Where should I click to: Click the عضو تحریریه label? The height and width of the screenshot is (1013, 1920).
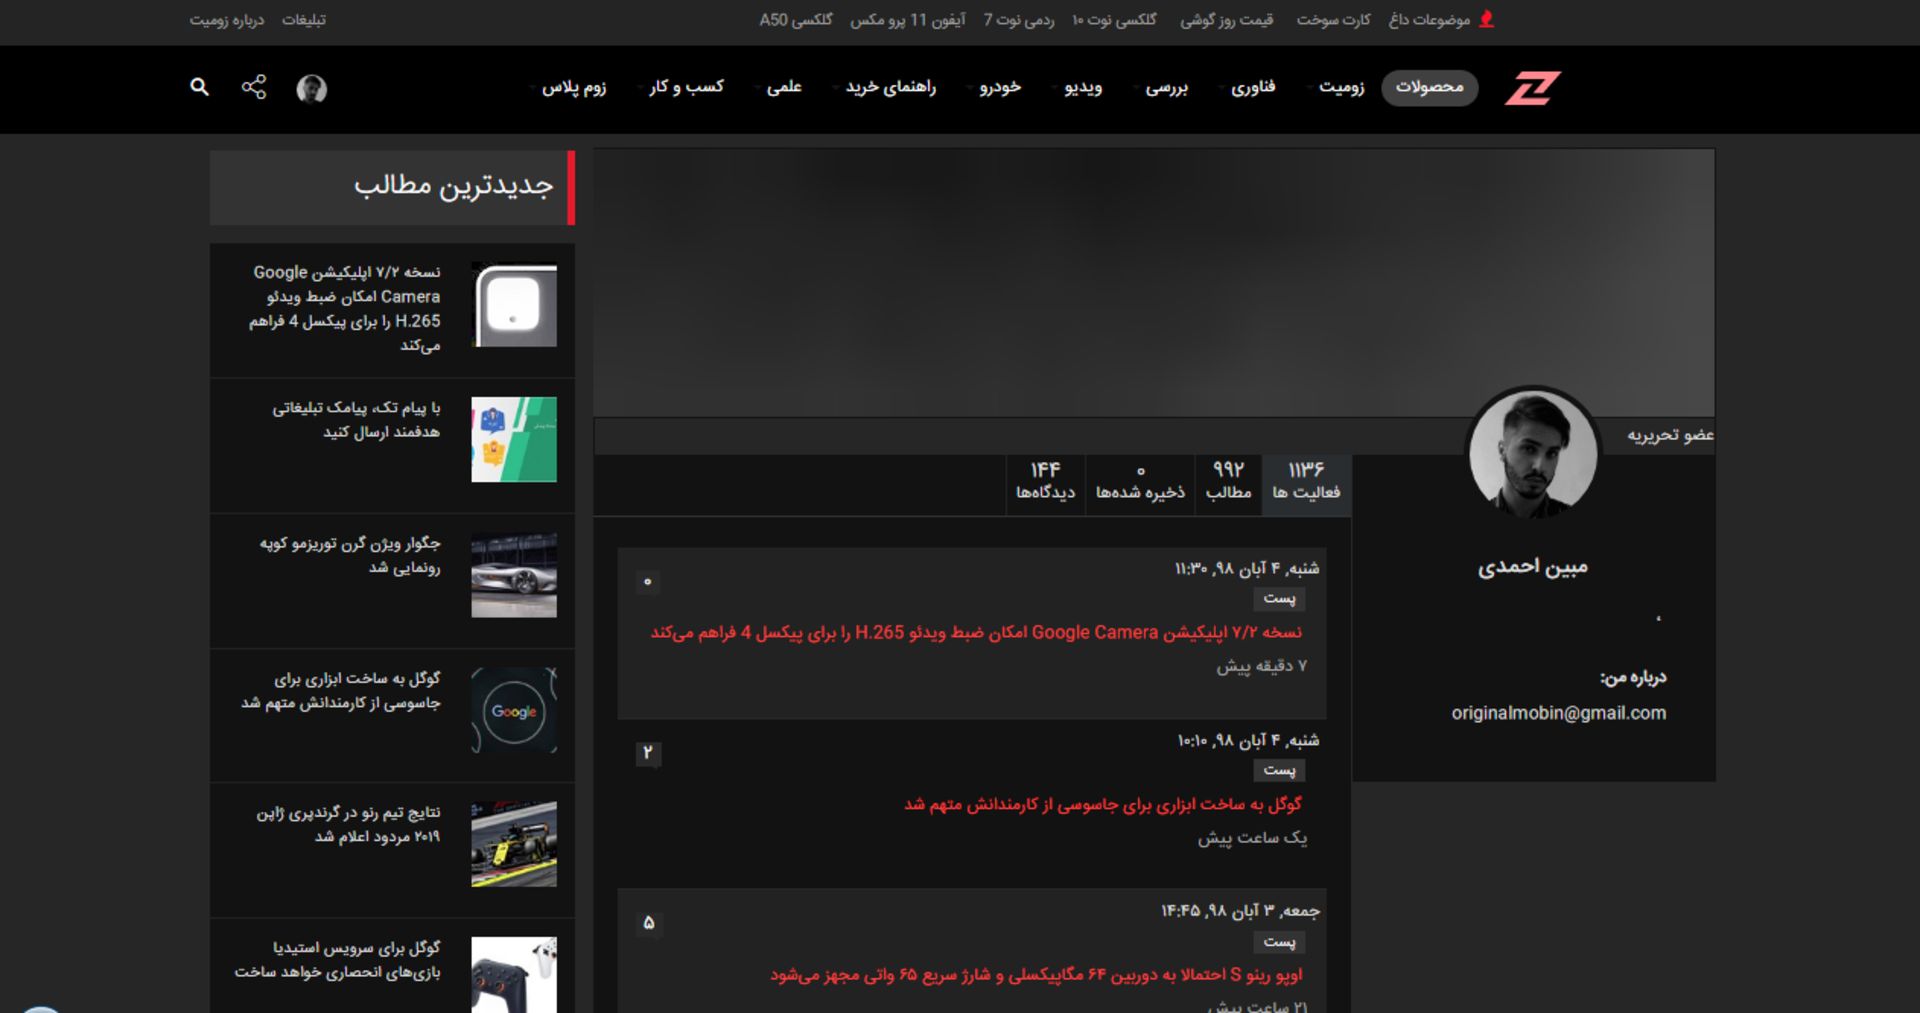coord(1670,435)
